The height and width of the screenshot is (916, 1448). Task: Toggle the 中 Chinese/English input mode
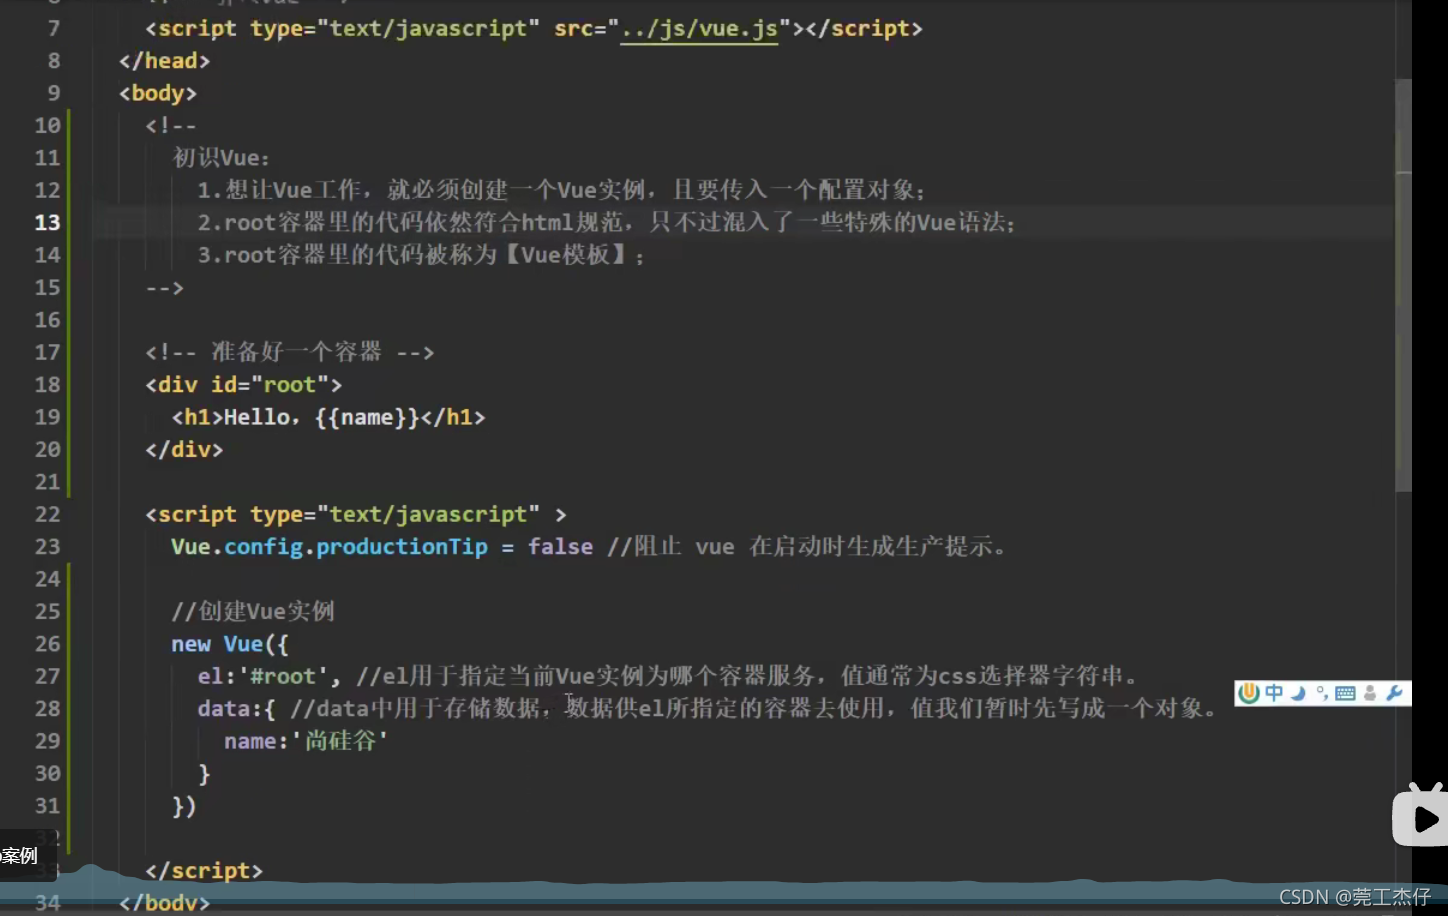[x=1274, y=693]
